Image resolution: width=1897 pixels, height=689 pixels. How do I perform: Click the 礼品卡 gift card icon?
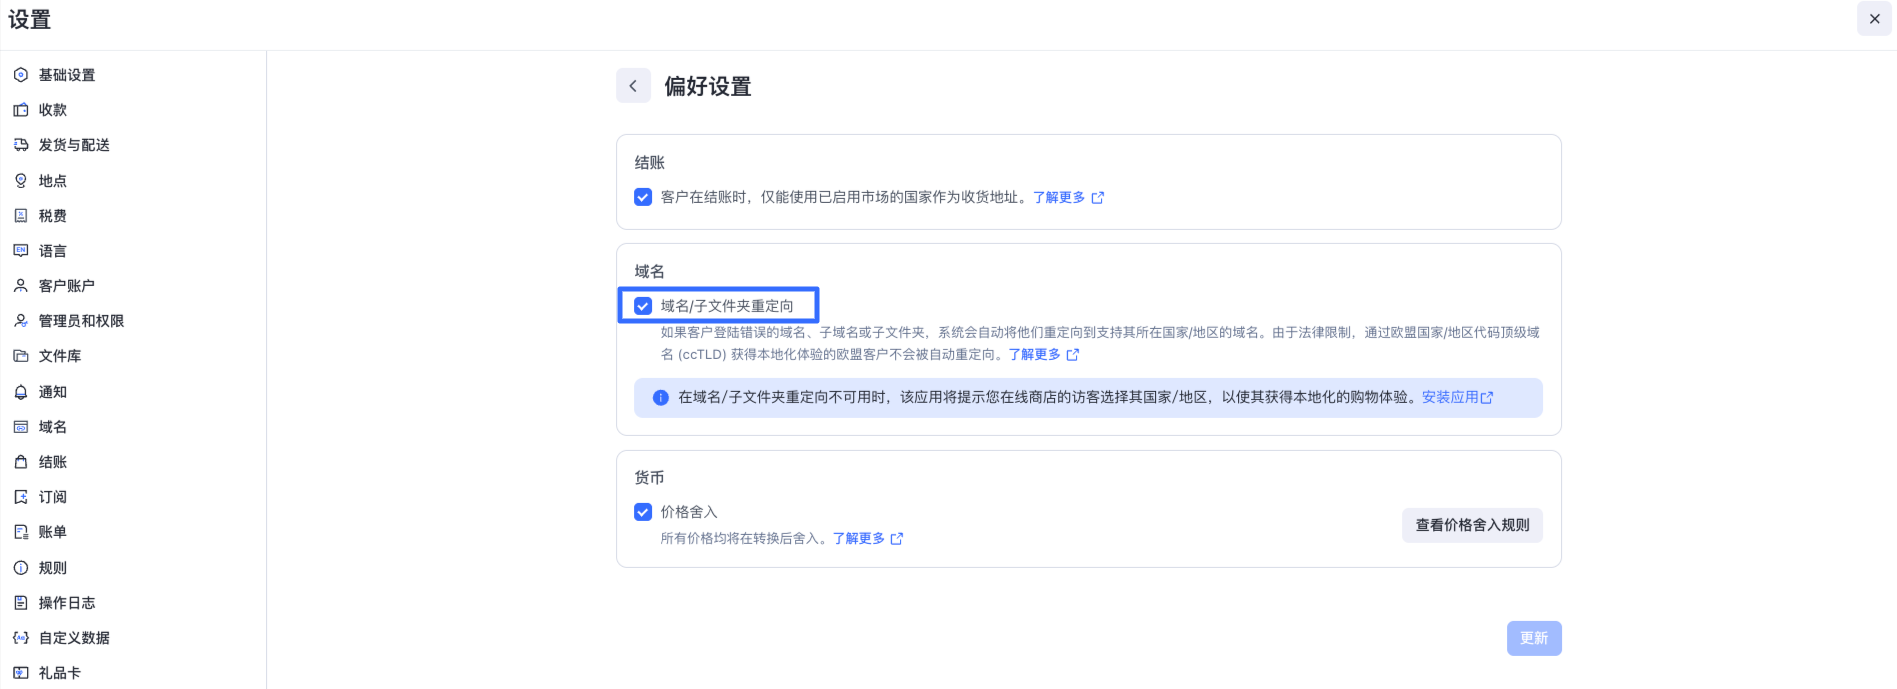point(21,673)
